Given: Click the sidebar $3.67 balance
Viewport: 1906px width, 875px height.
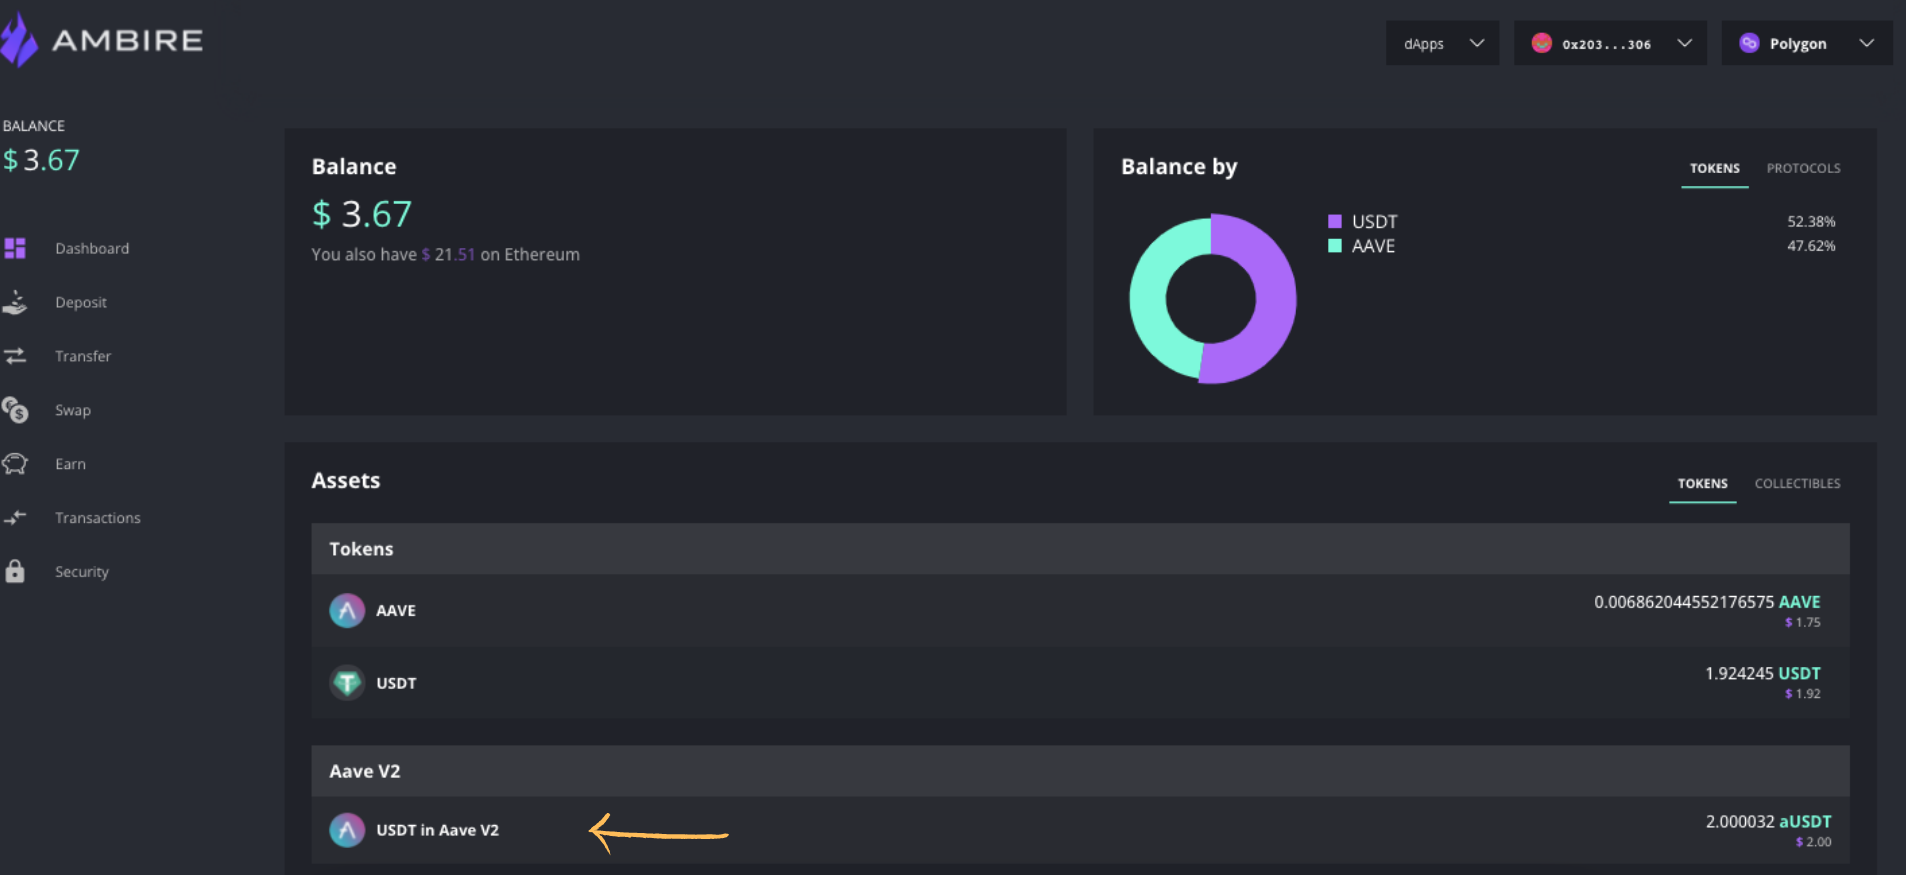Looking at the screenshot, I should (41, 160).
